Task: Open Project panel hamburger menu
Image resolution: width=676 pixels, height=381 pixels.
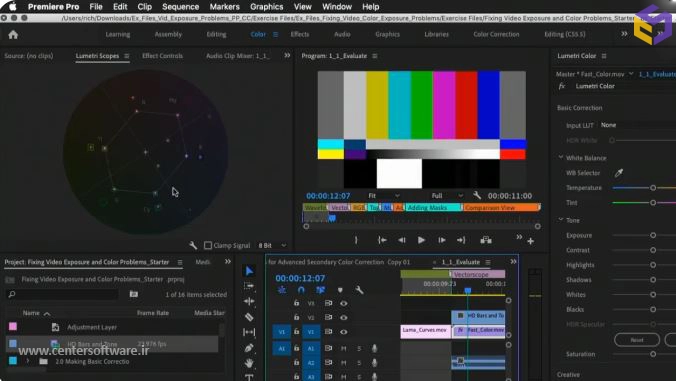Action: tap(180, 262)
